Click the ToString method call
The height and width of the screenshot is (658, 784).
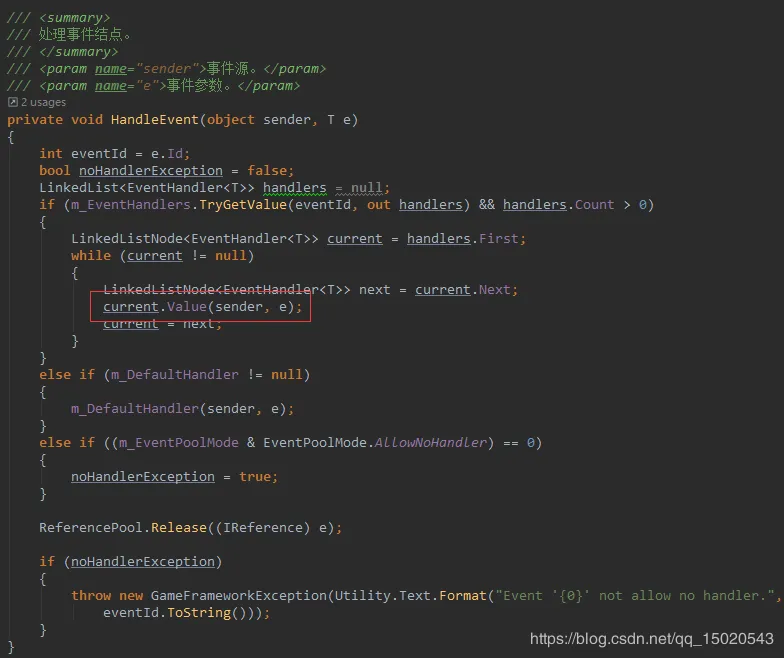click(x=199, y=612)
